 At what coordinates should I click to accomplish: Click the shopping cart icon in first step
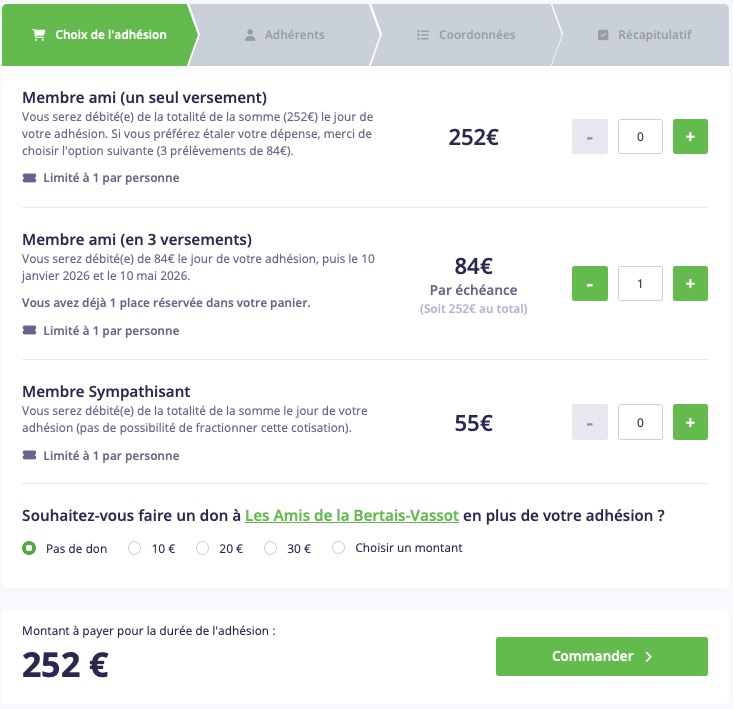tap(39, 35)
